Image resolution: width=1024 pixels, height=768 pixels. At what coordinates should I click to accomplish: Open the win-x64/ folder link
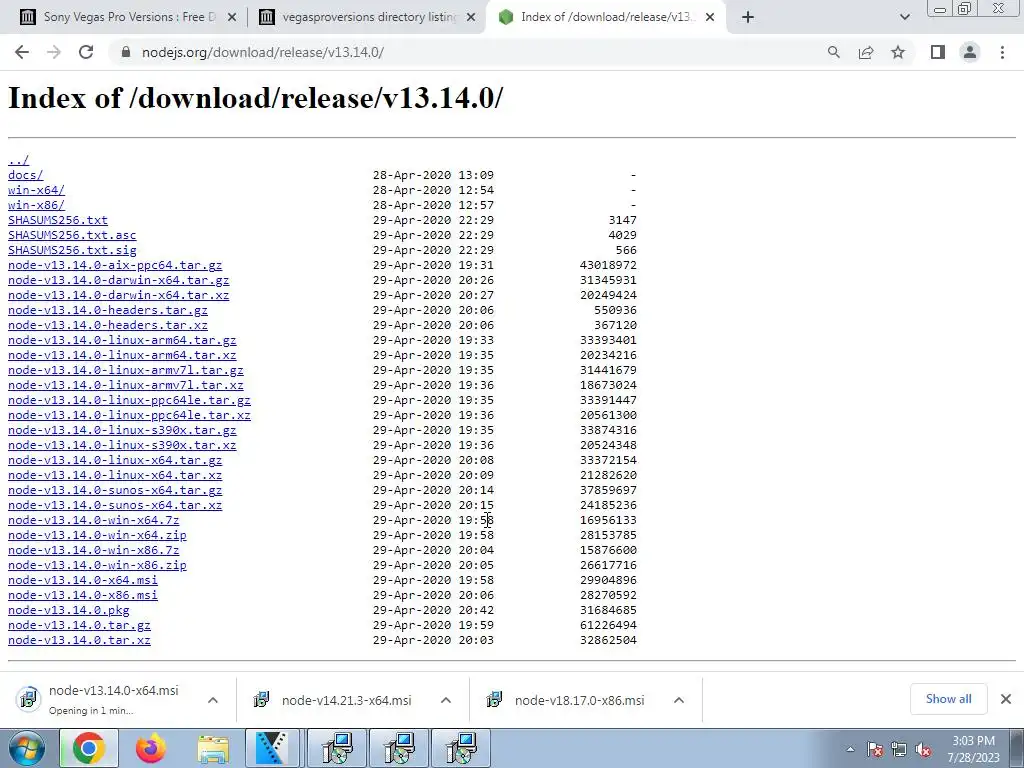(37, 190)
